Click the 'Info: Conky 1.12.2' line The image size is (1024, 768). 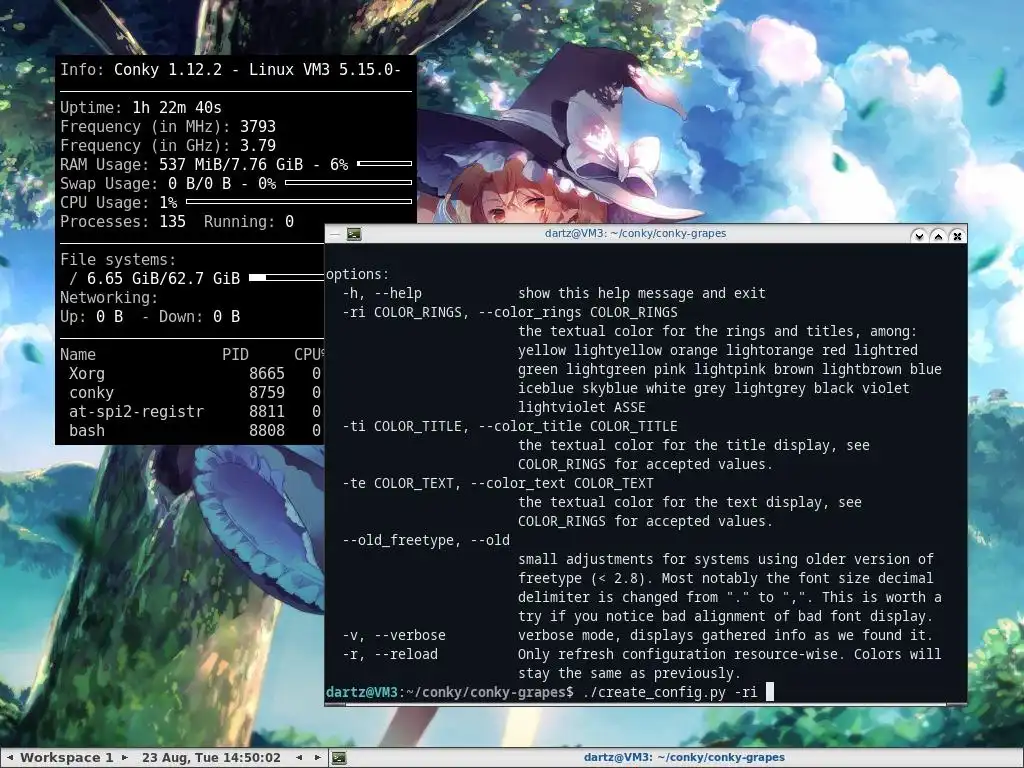coord(231,70)
